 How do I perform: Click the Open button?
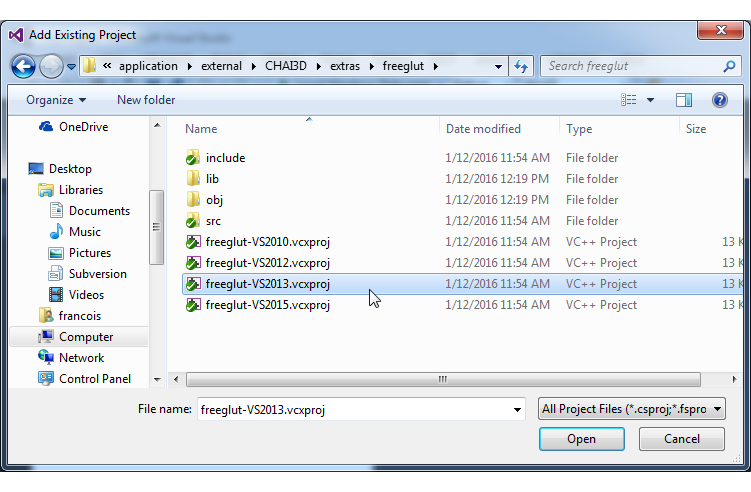point(581,439)
